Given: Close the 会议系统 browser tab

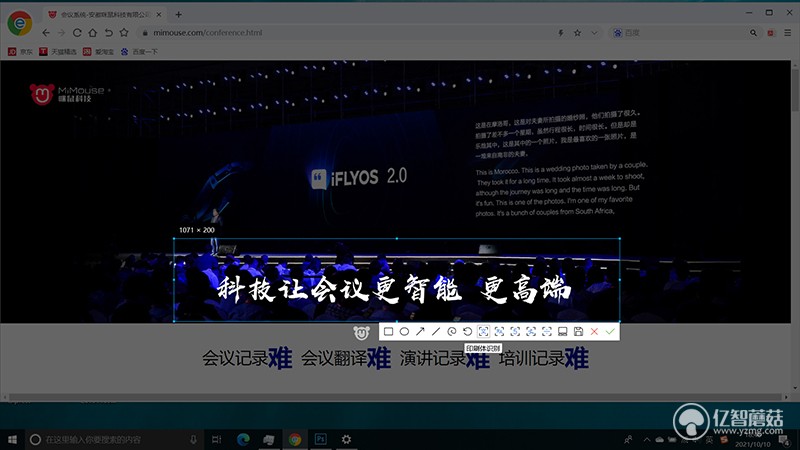Looking at the screenshot, I should pos(159,15).
